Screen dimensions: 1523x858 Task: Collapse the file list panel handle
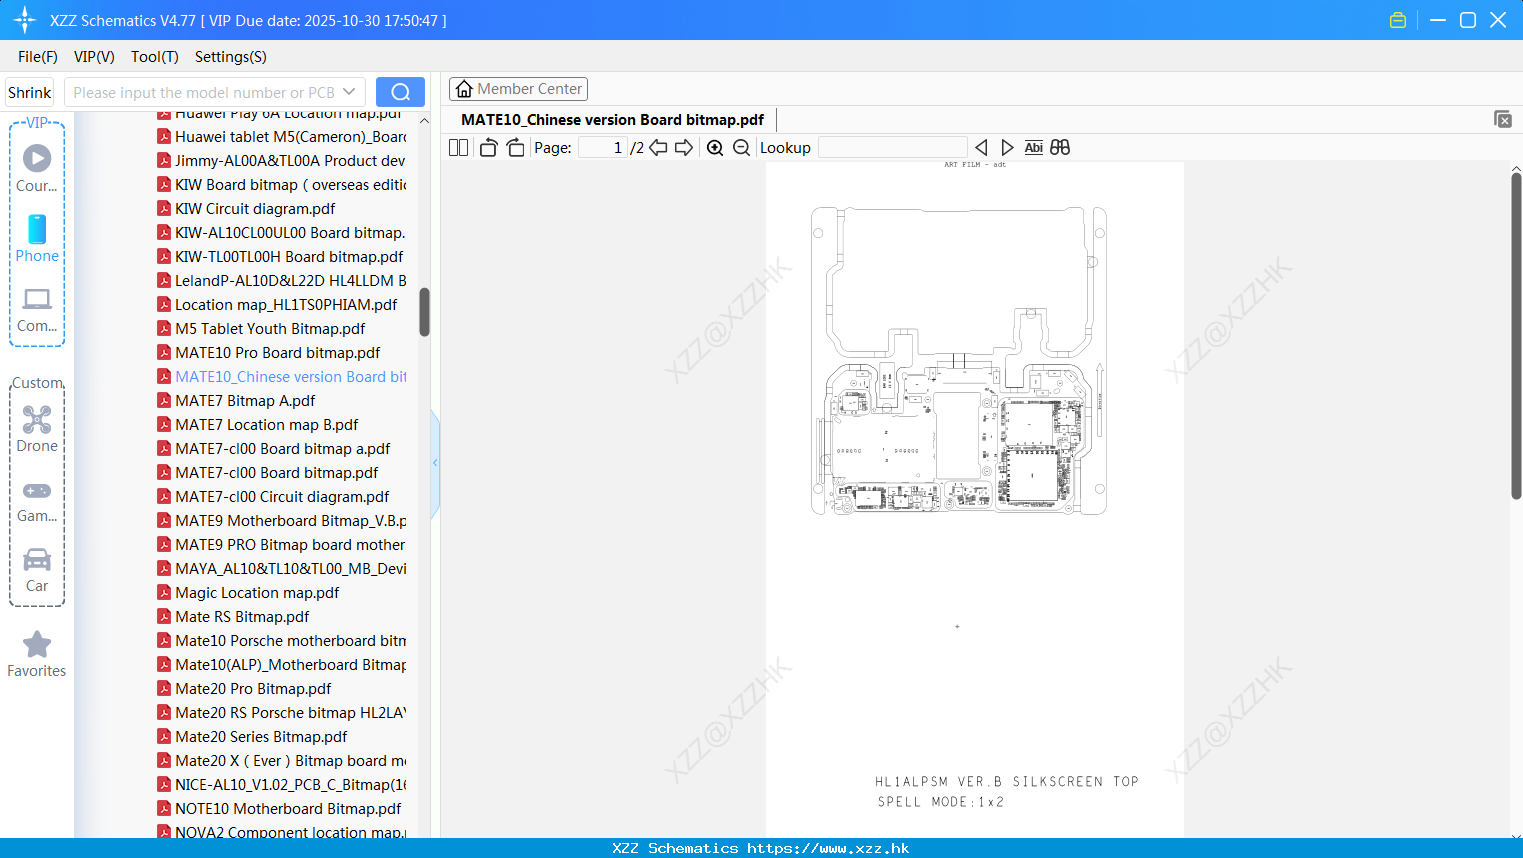click(x=435, y=463)
